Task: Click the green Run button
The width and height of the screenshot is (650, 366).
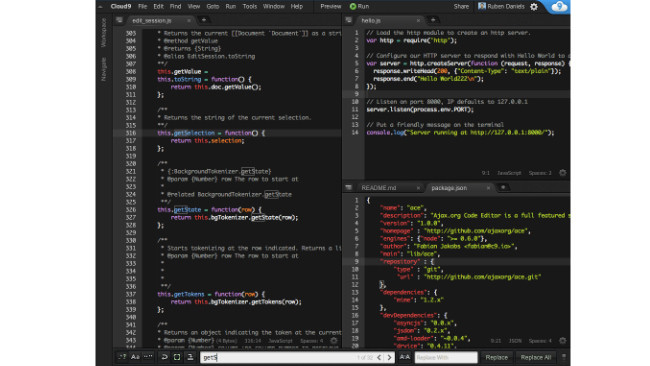Action: click(359, 7)
